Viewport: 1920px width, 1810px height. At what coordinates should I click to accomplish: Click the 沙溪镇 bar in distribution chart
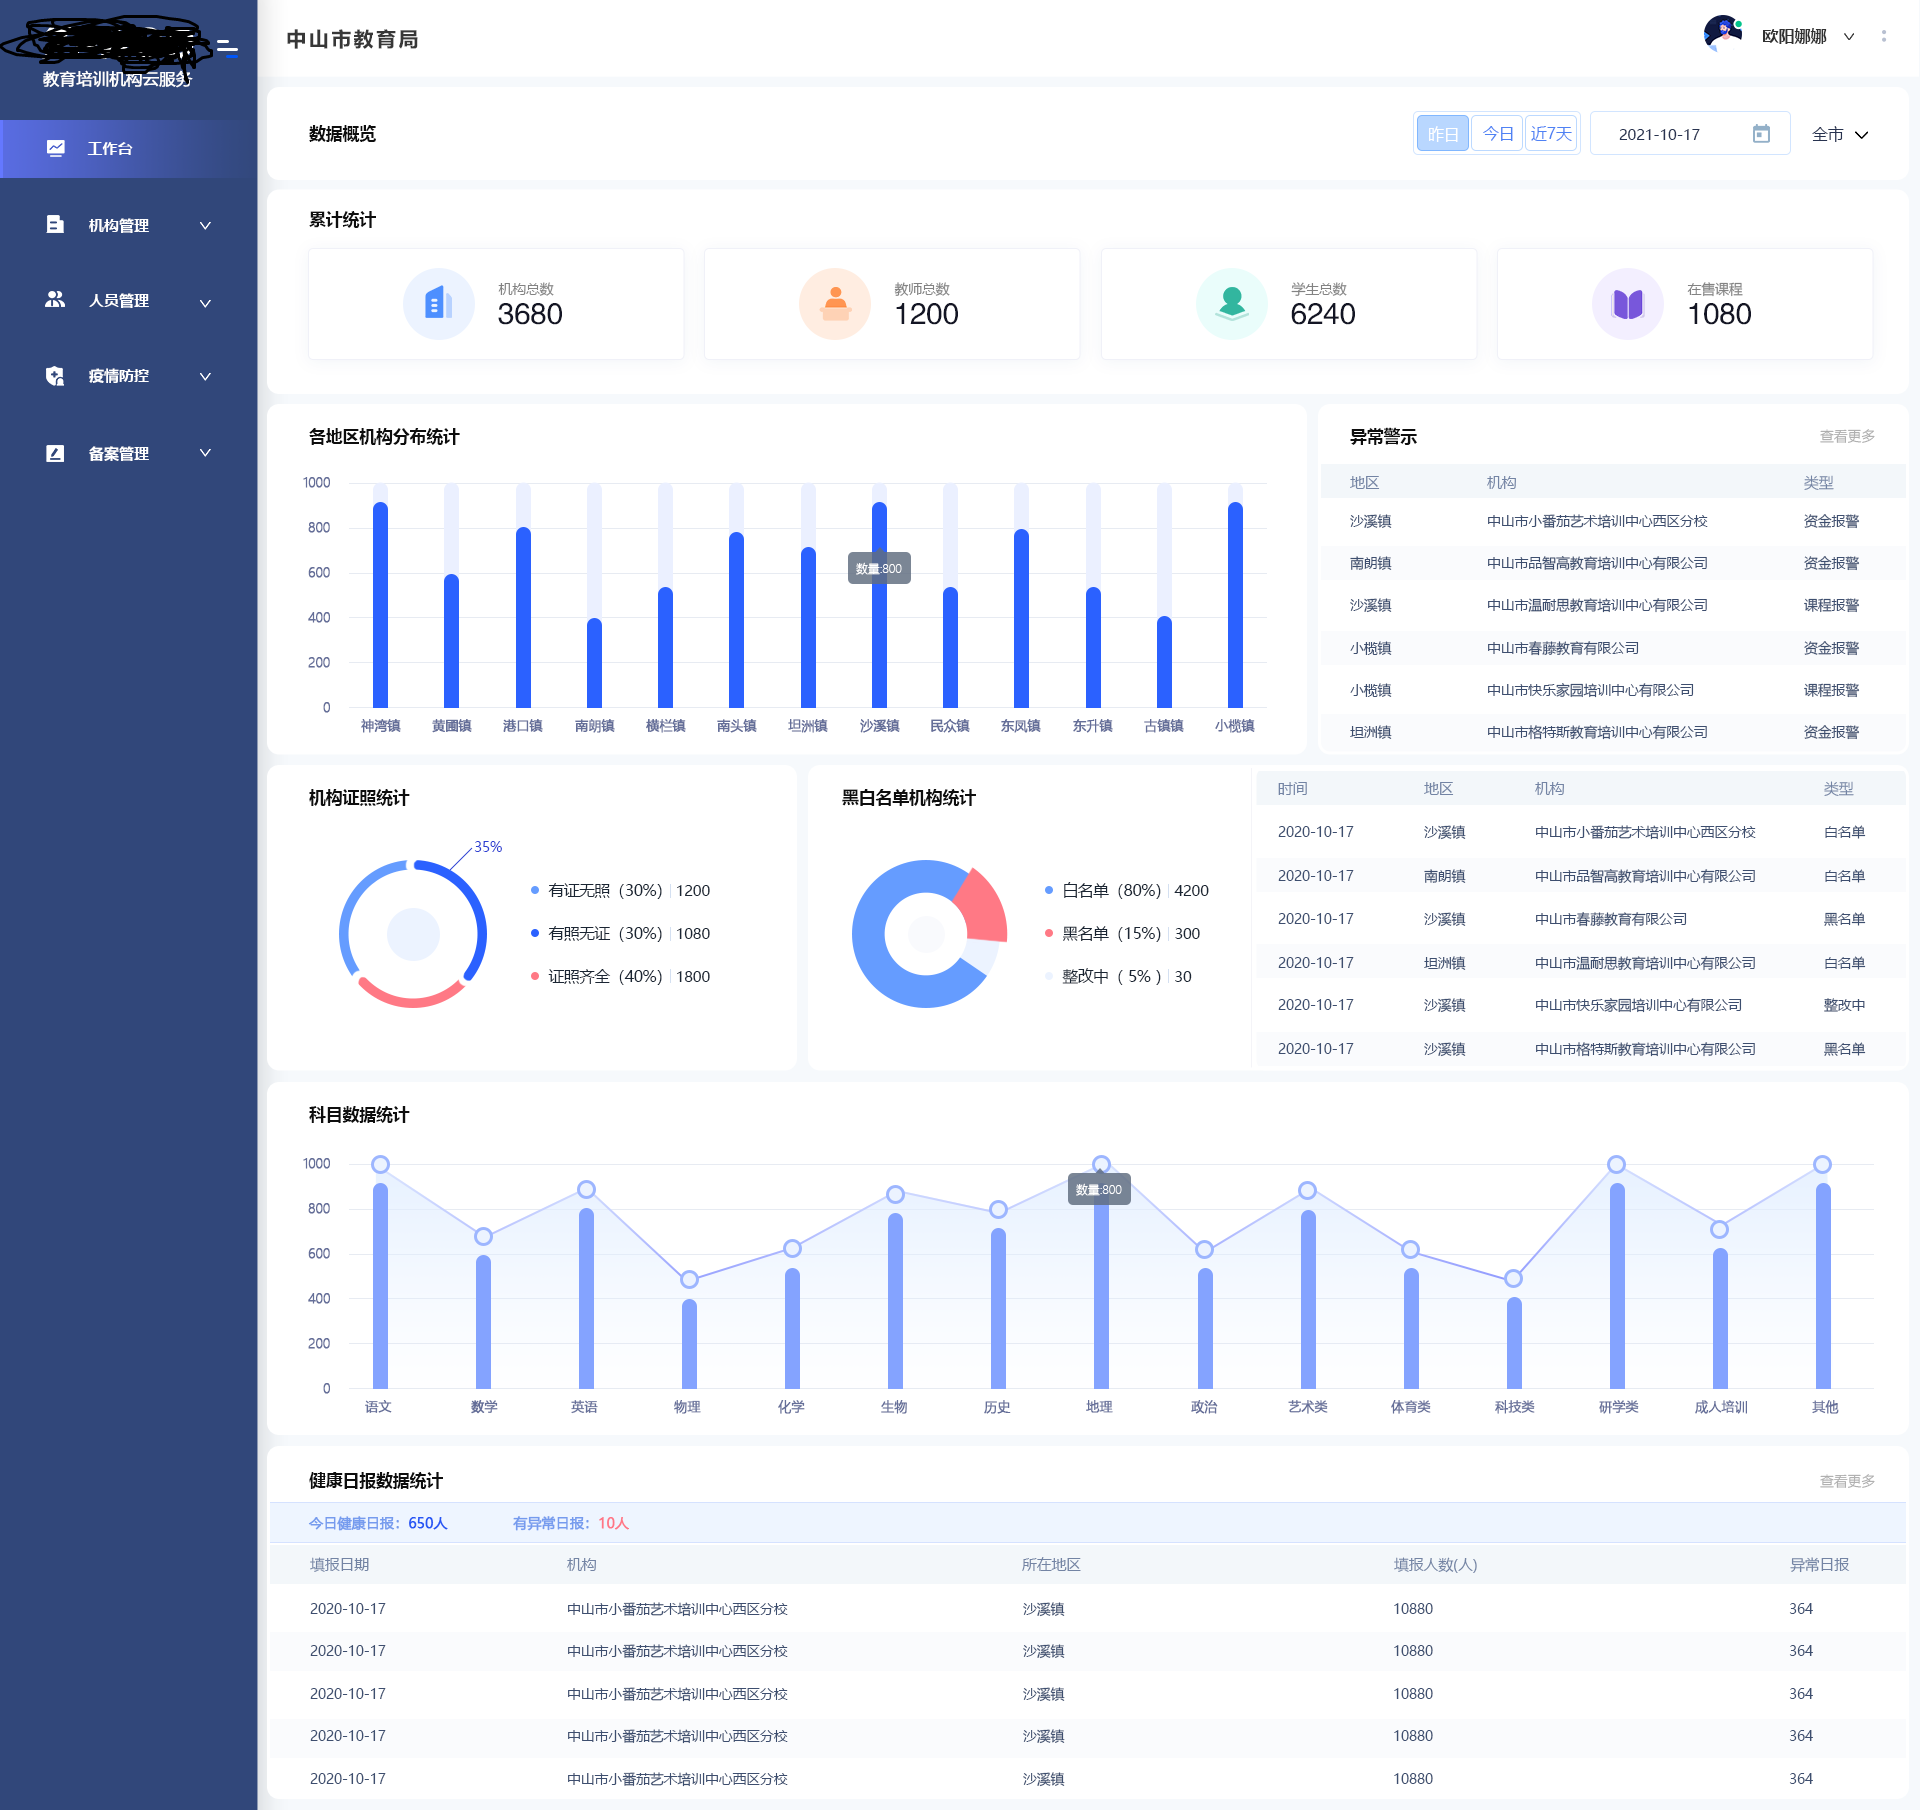tap(879, 605)
